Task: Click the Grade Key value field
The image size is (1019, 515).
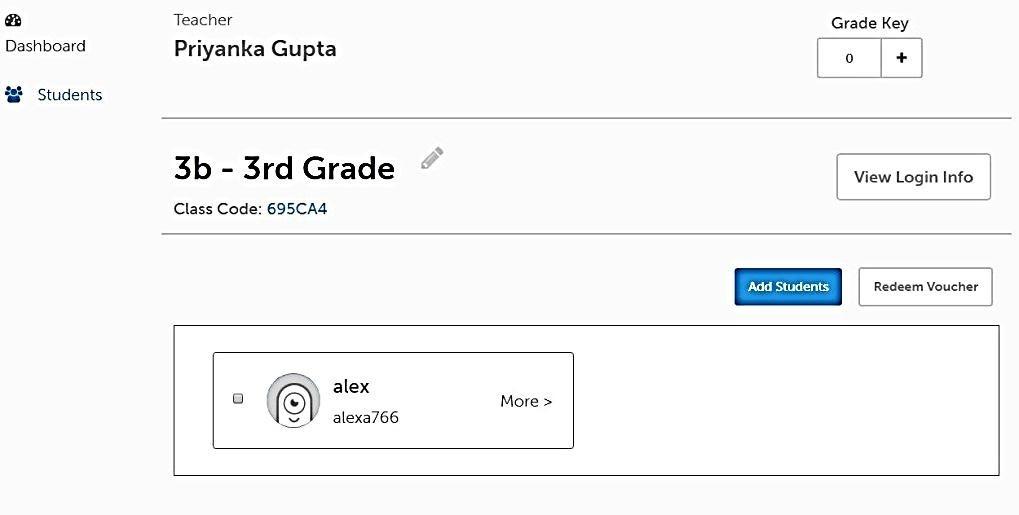Action: (x=849, y=58)
